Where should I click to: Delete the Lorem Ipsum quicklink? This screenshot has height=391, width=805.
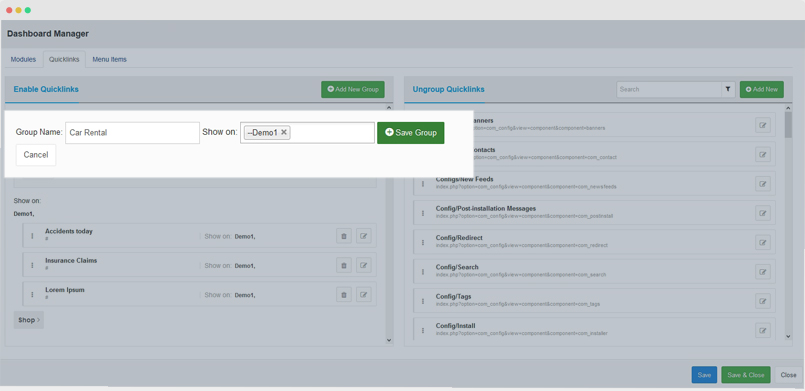[x=344, y=295]
